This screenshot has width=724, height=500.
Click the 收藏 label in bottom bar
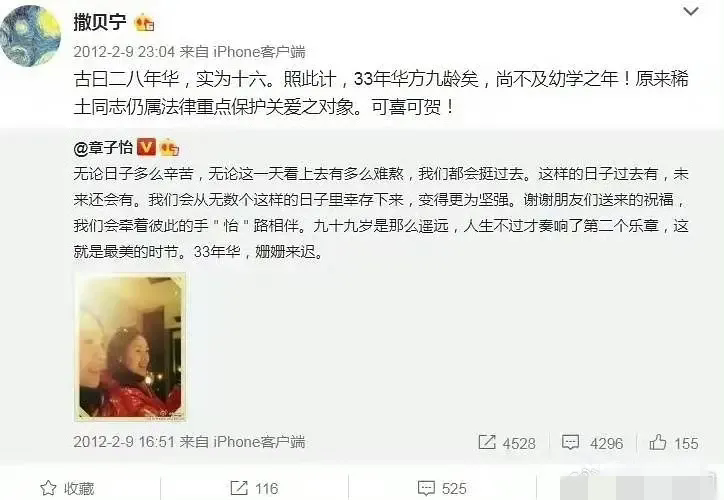[79, 488]
